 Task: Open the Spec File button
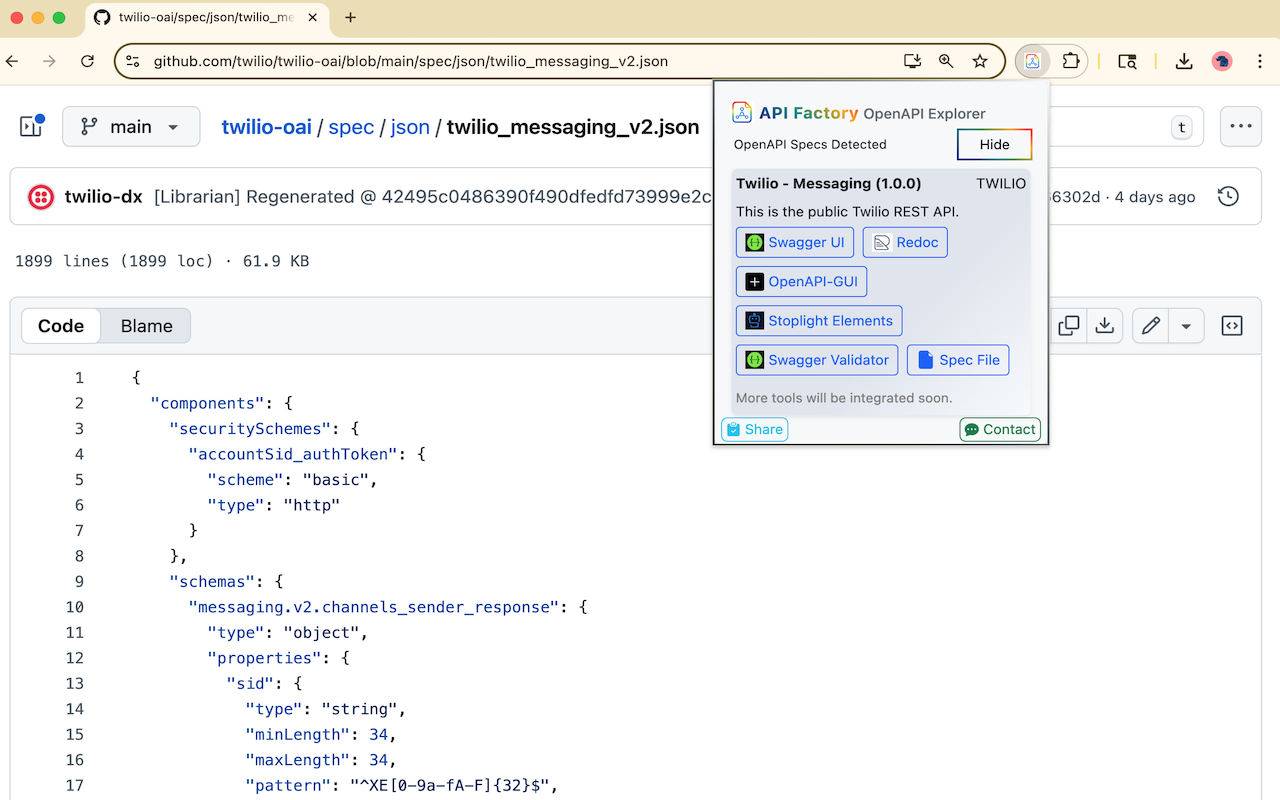(x=958, y=360)
